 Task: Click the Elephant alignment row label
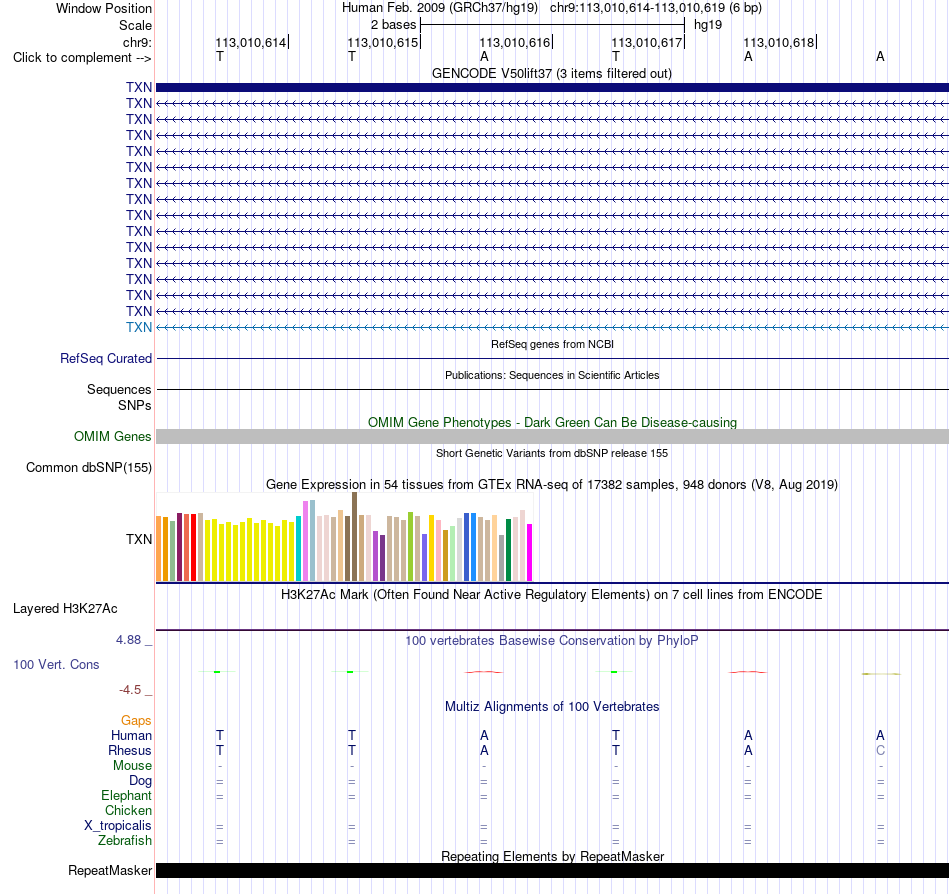point(126,795)
